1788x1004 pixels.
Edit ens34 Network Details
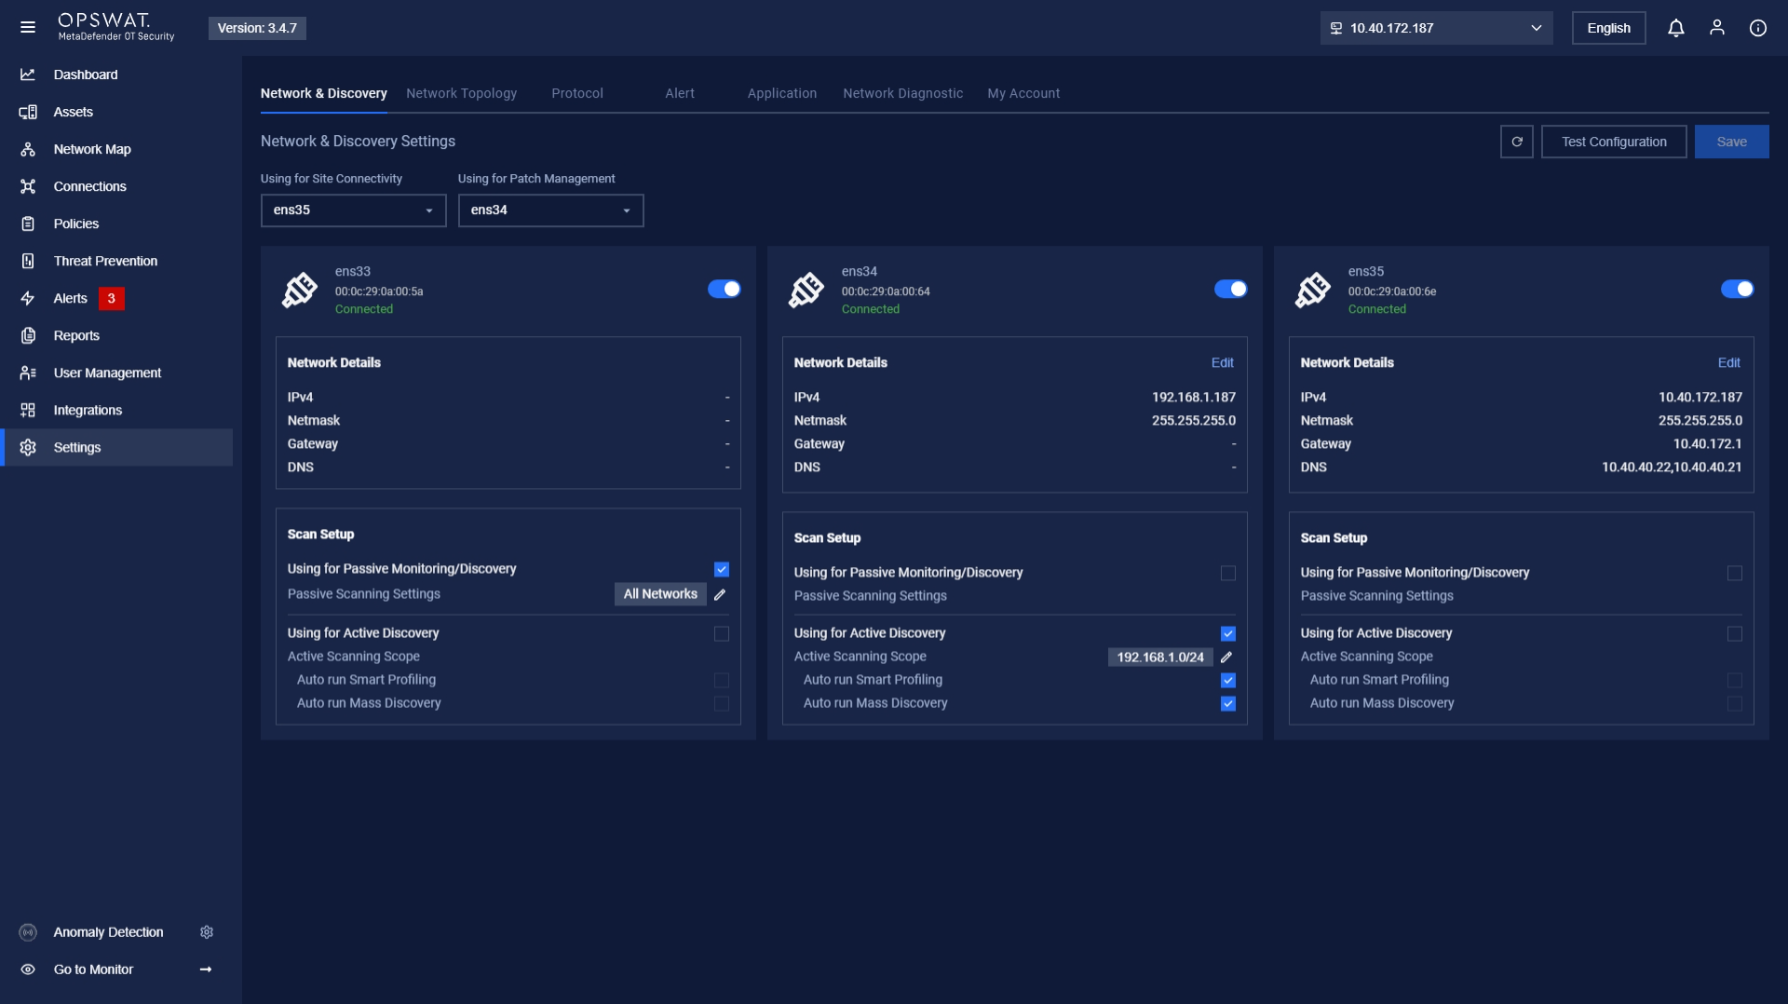[1222, 363]
